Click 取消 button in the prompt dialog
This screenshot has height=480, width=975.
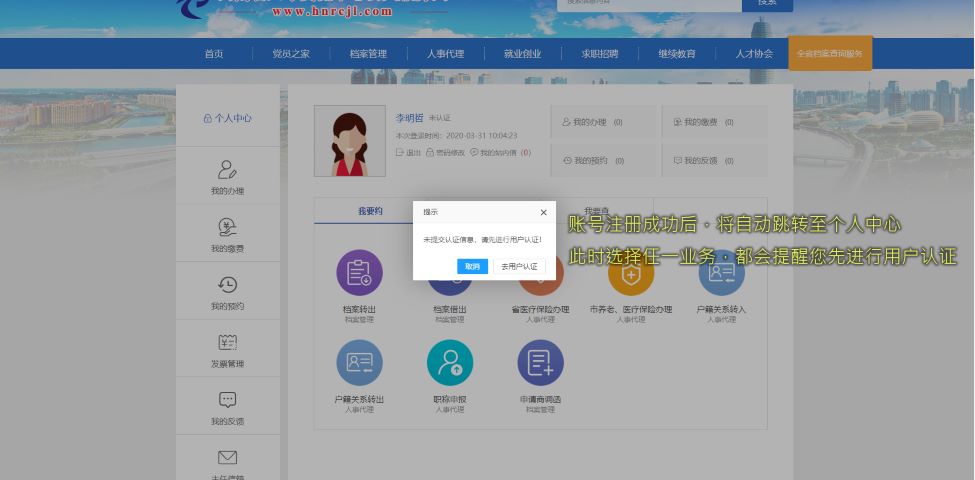[x=472, y=267]
